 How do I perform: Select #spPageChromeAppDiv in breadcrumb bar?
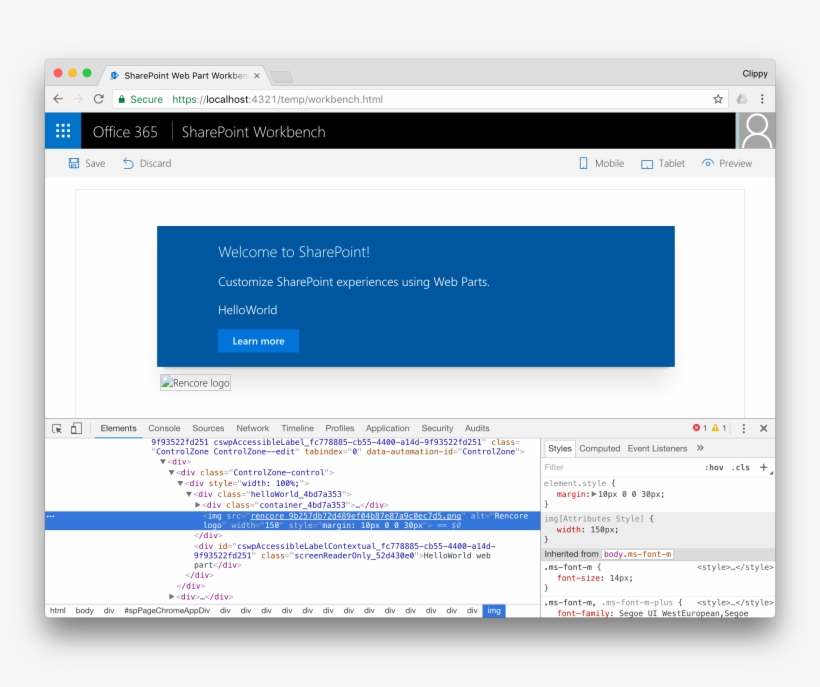pyautogui.click(x=167, y=611)
